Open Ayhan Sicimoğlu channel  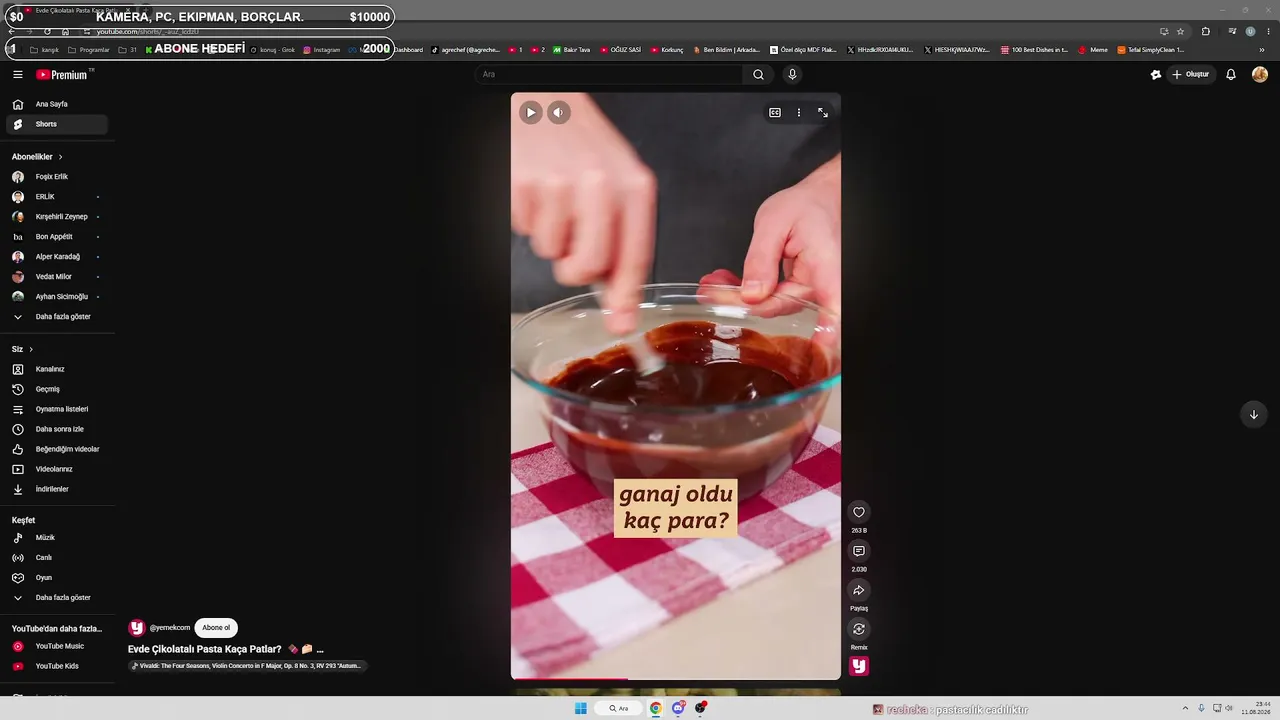(58, 297)
